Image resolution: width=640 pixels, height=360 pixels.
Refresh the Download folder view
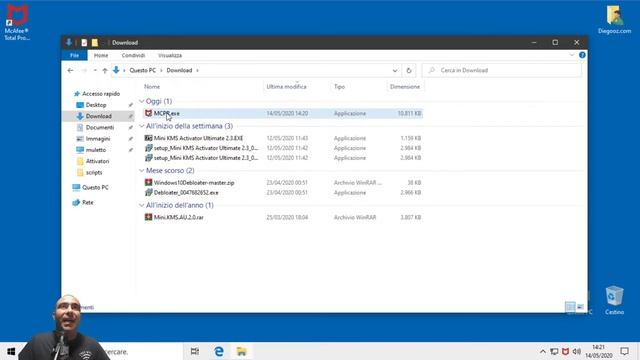(x=409, y=71)
